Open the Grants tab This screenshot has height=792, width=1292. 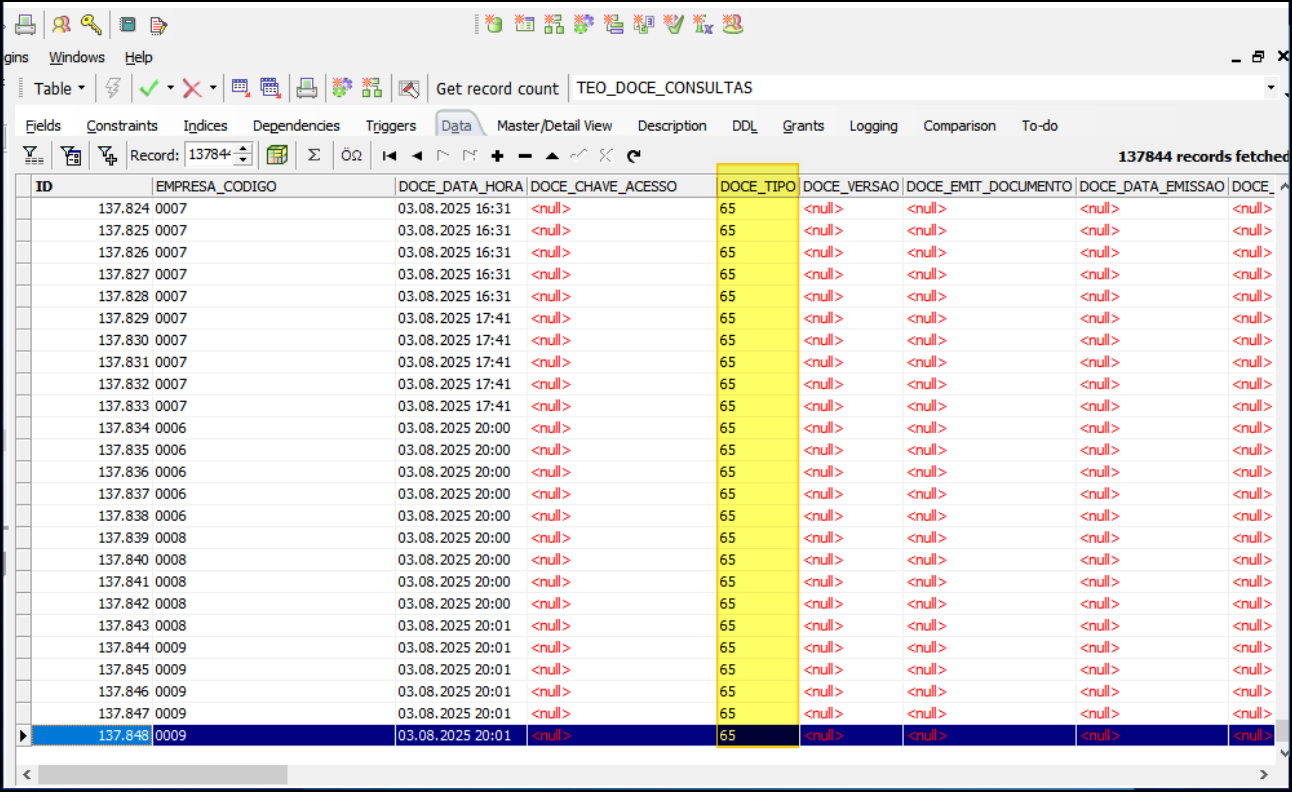803,125
